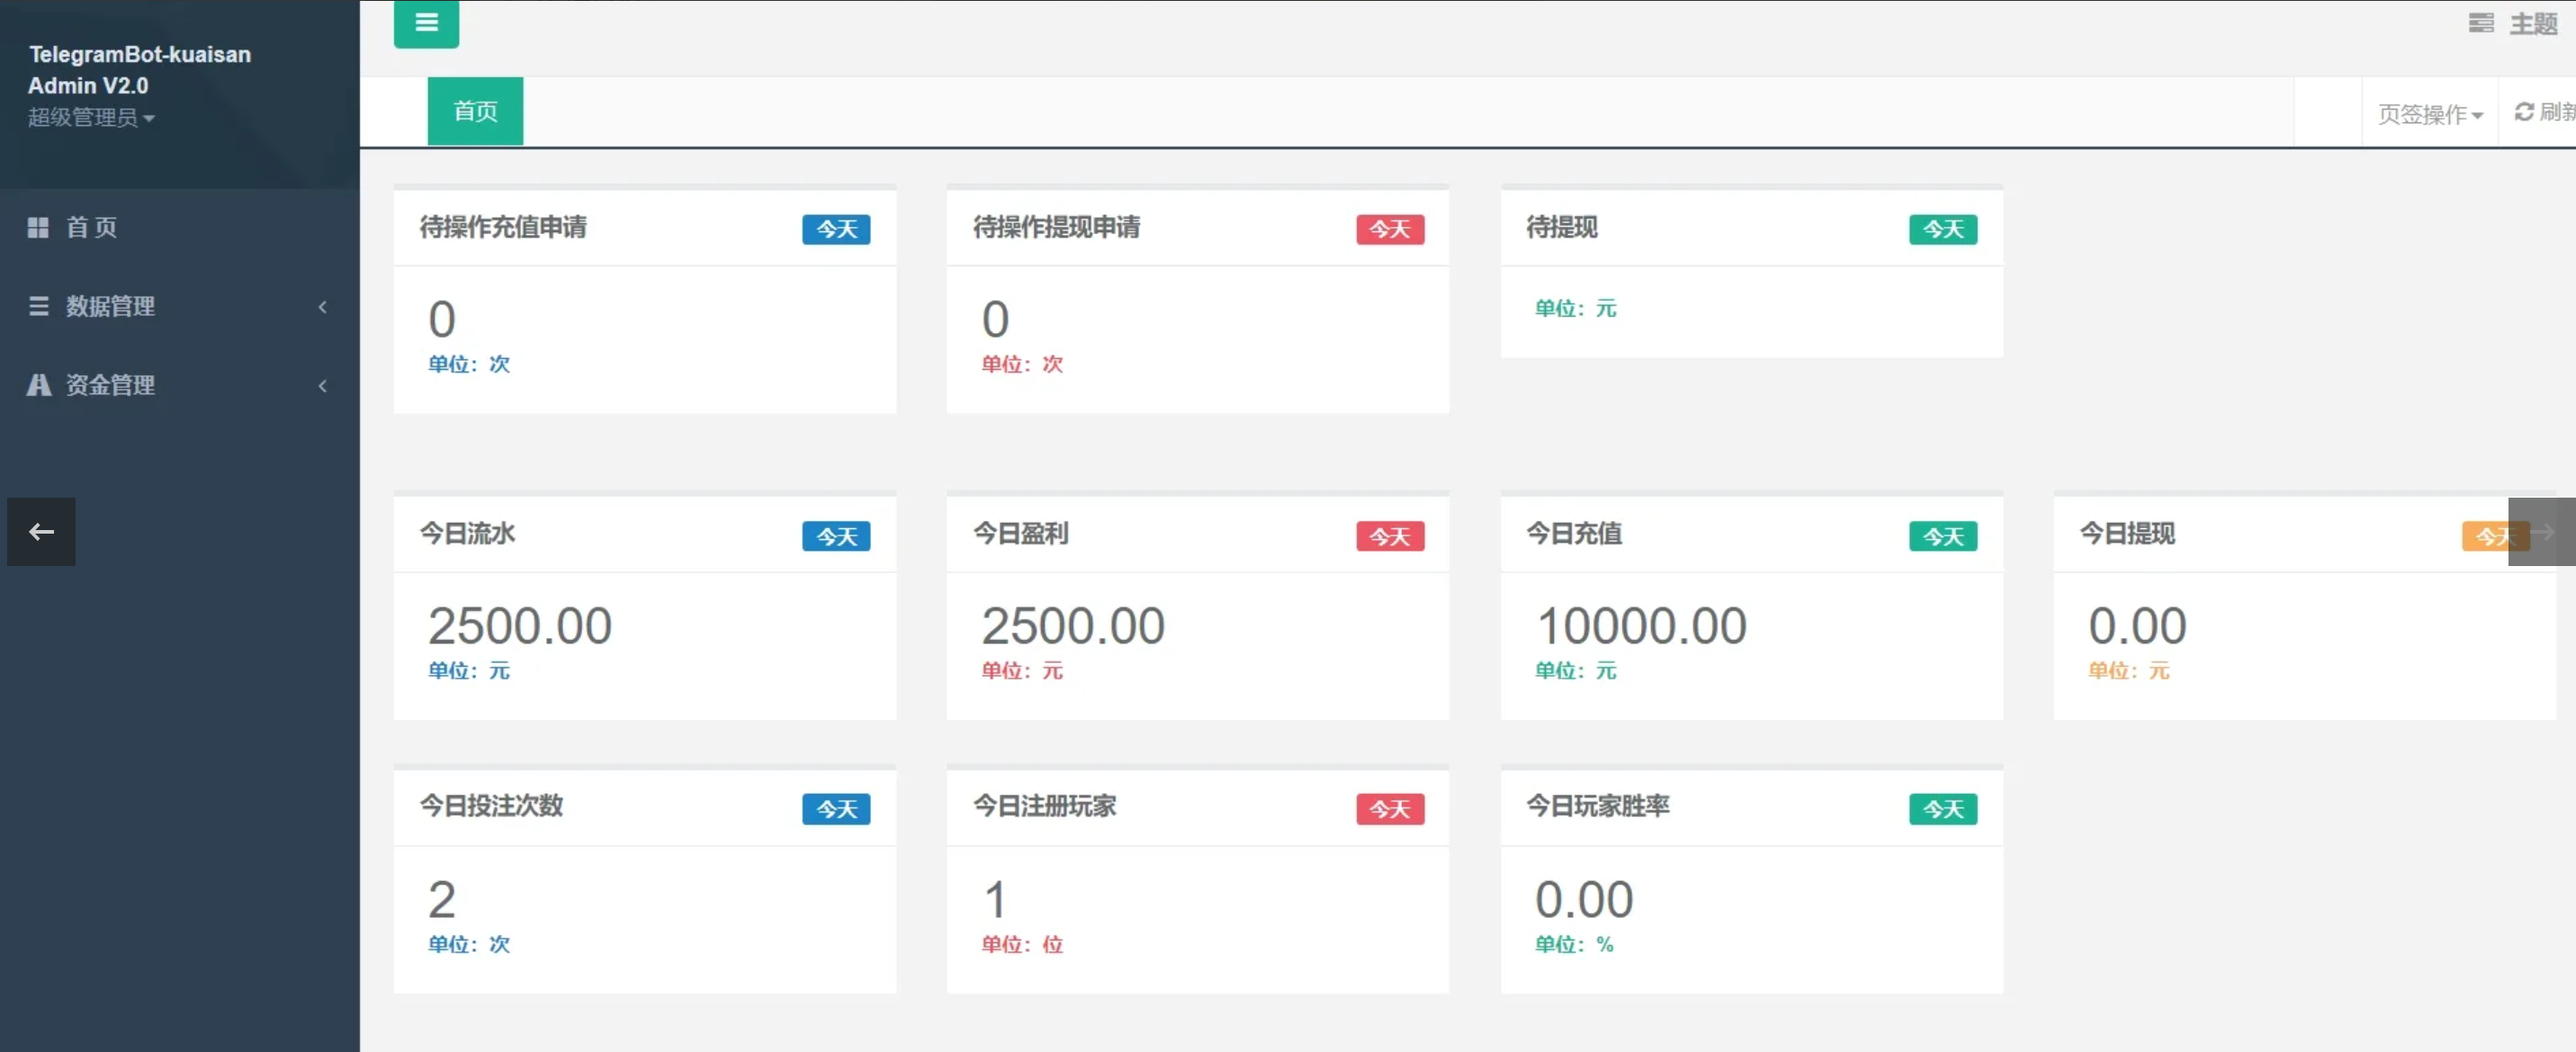The height and width of the screenshot is (1052, 2576).
Task: Click red 今天 badge on 今日注册玩家
Action: (1389, 808)
